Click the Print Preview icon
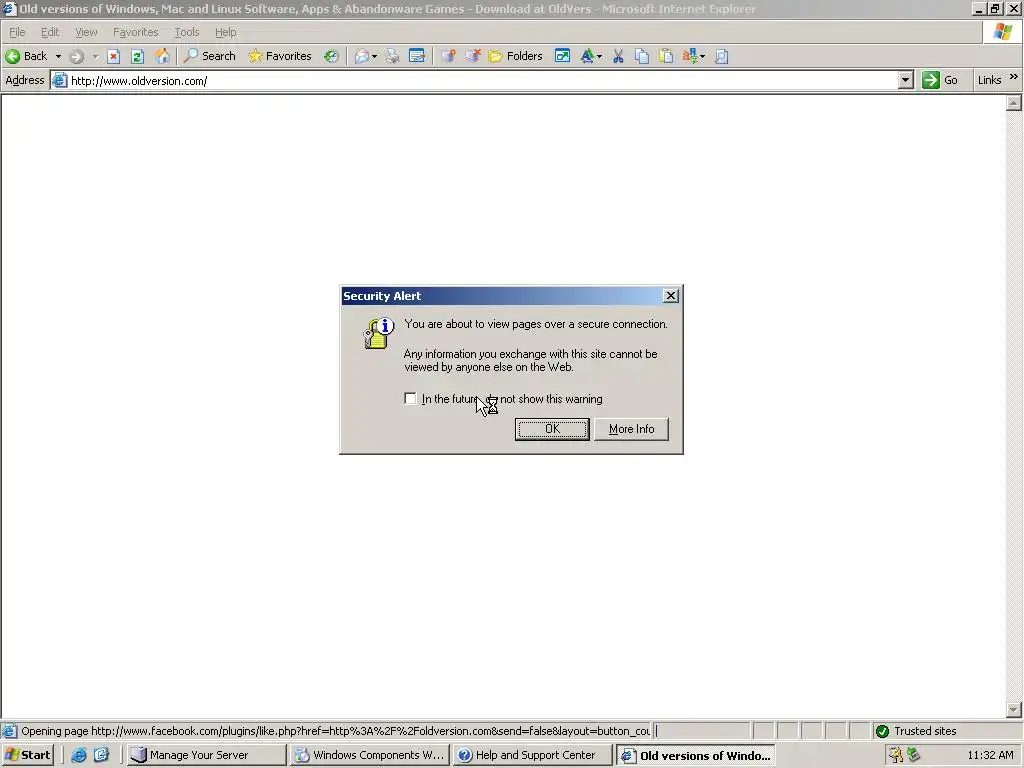Viewport: 1024px width, 768px height. [722, 56]
